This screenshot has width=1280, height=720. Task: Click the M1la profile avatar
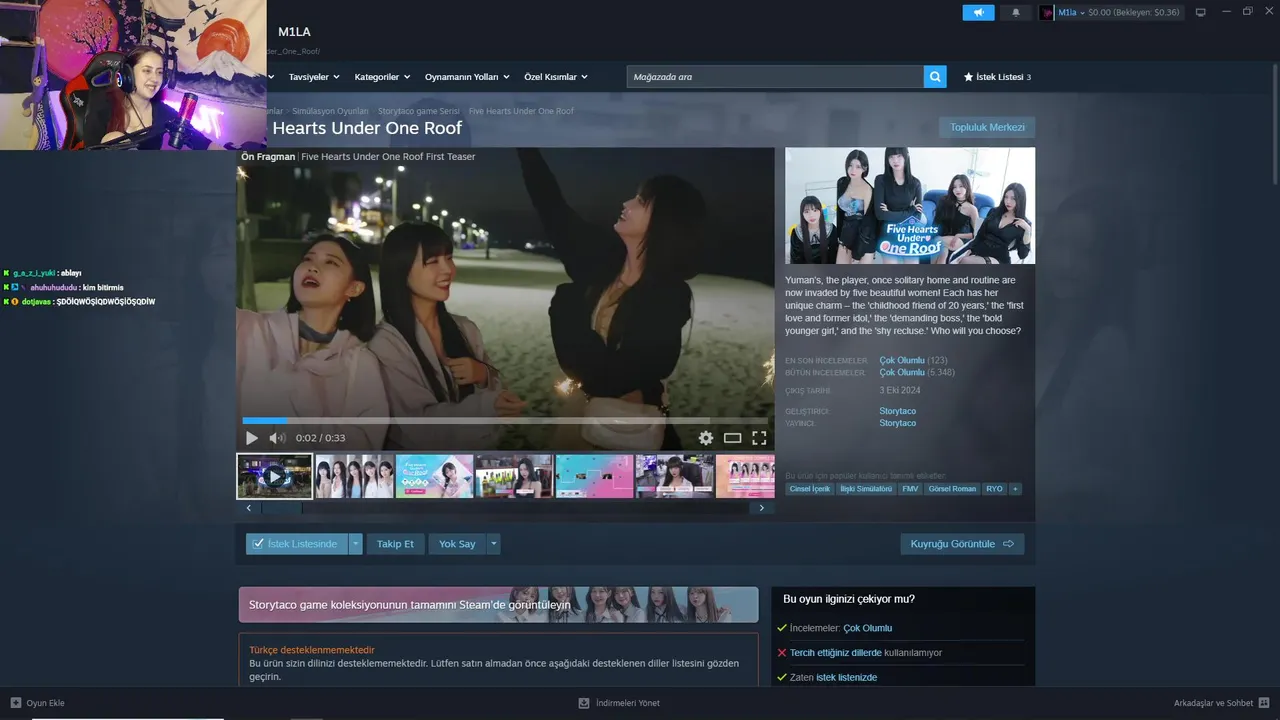click(1047, 12)
